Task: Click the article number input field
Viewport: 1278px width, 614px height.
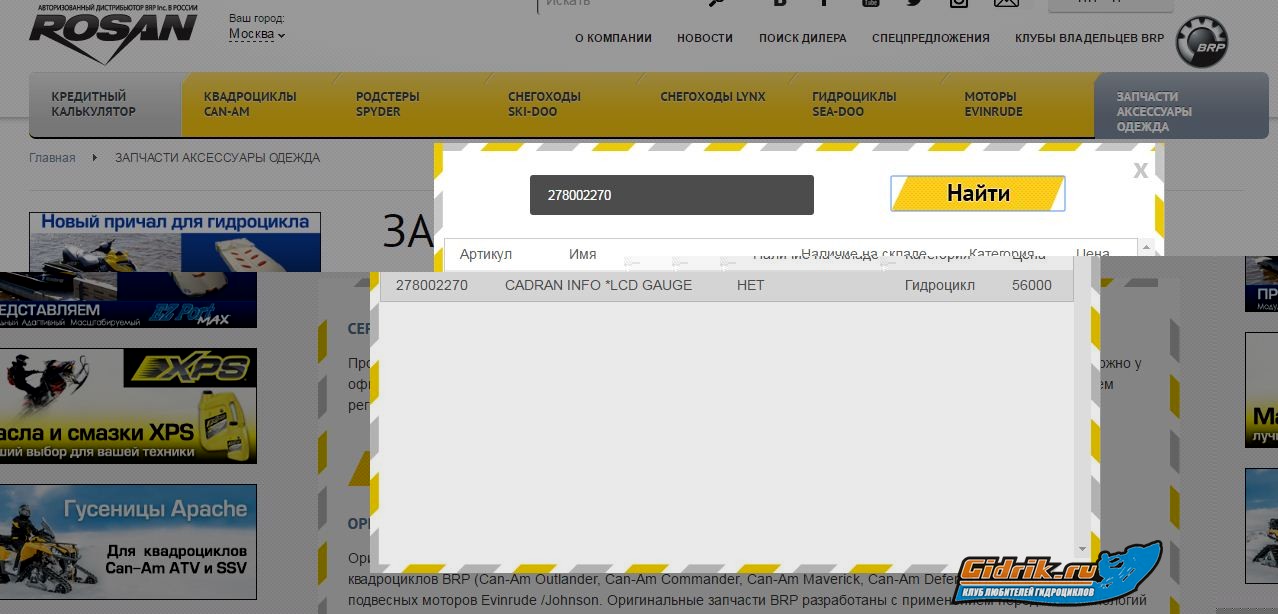Action: [671, 195]
